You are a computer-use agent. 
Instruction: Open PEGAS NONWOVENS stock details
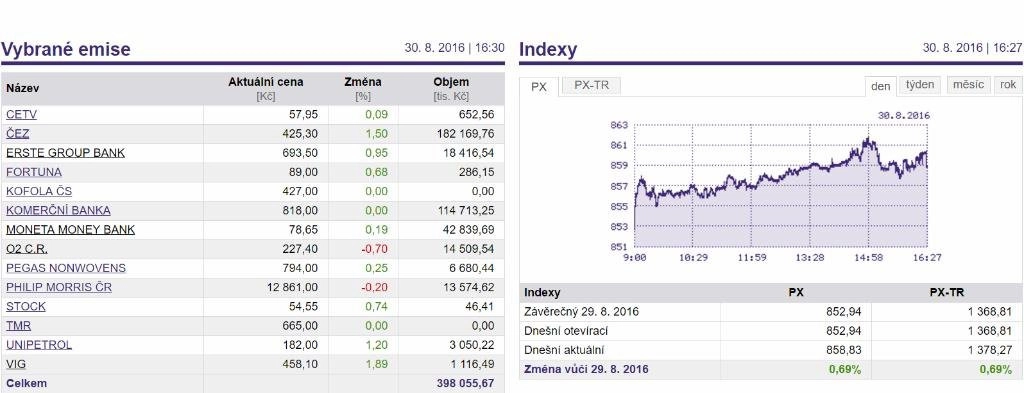[x=66, y=268]
